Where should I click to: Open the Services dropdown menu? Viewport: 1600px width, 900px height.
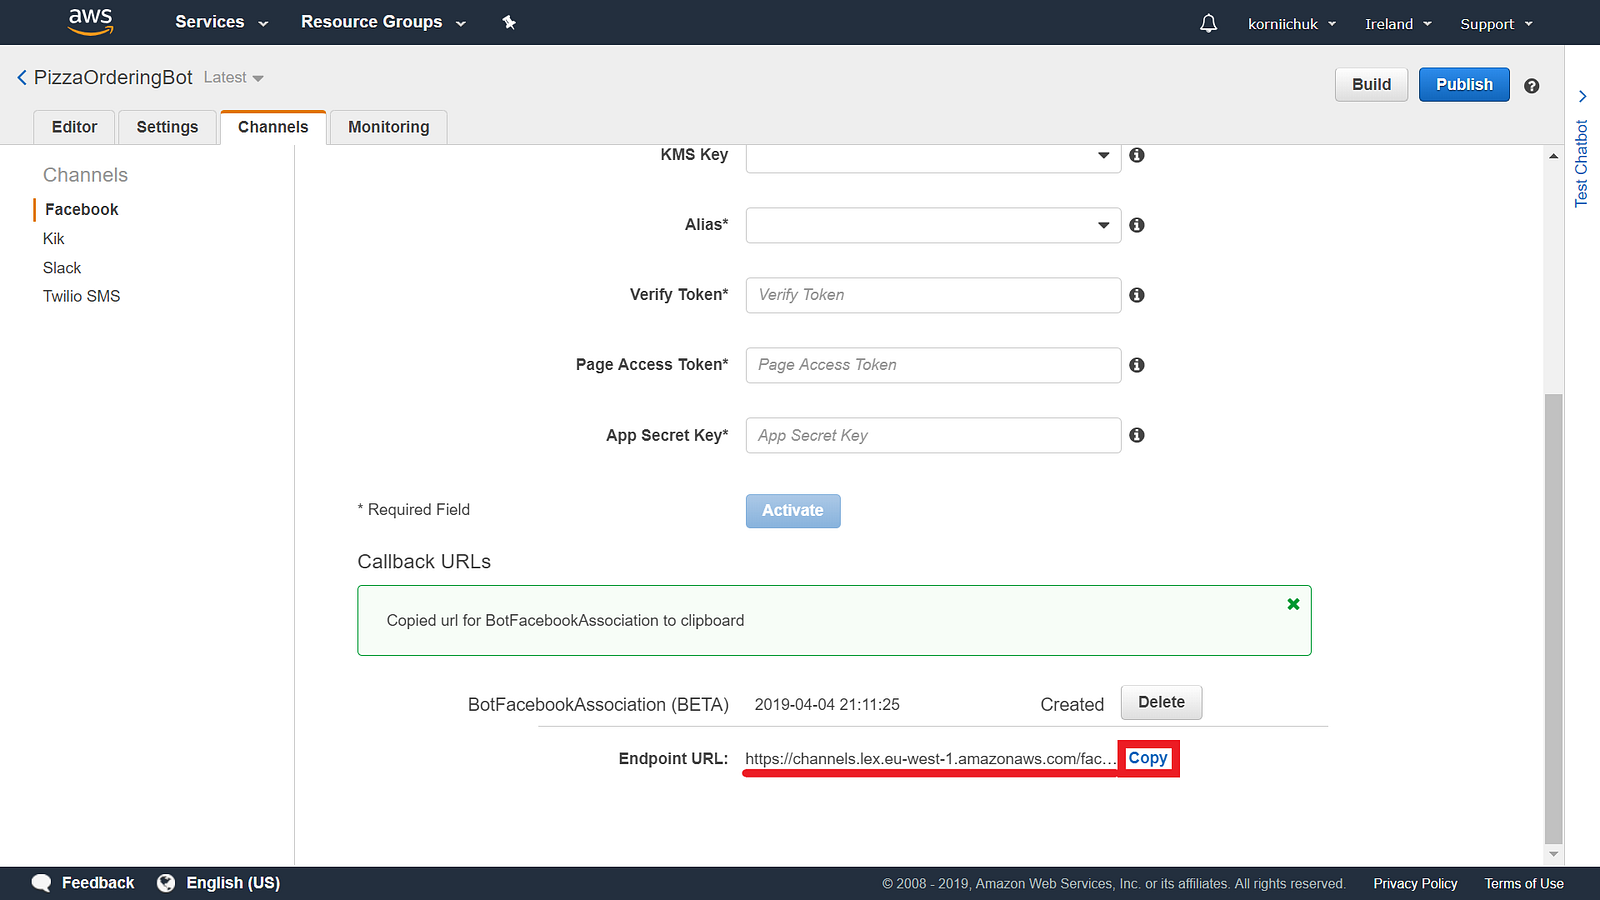pos(221,22)
